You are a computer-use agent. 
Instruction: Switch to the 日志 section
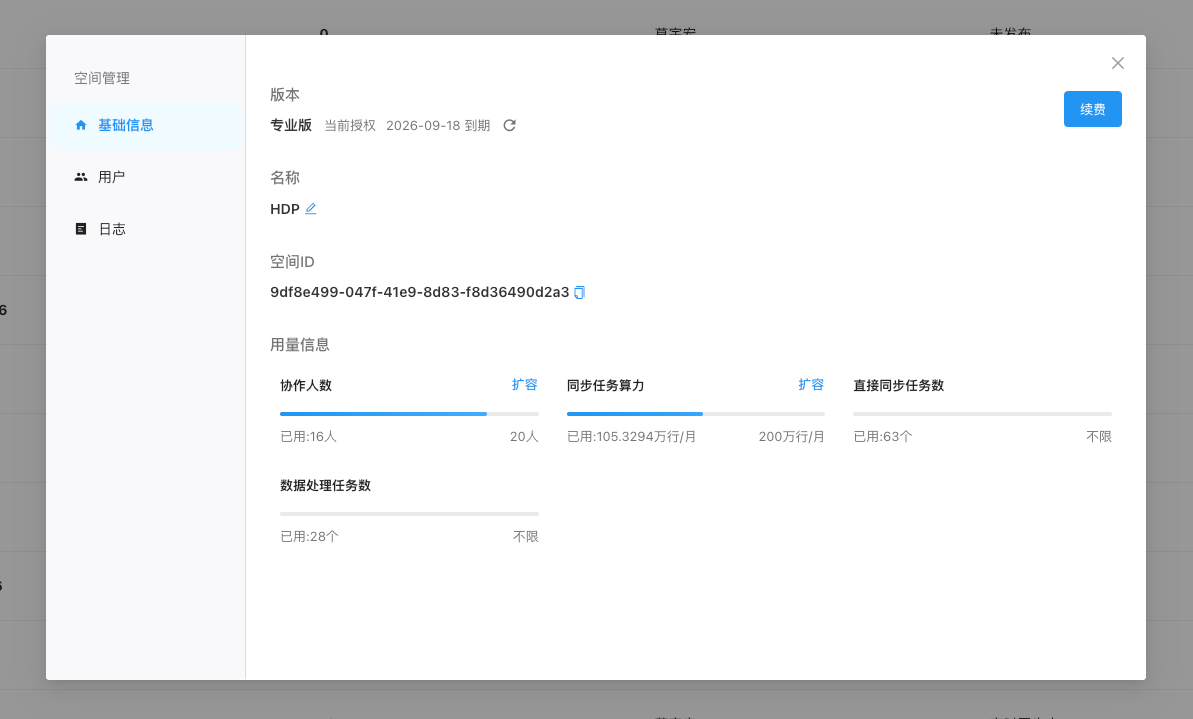[x=112, y=229]
